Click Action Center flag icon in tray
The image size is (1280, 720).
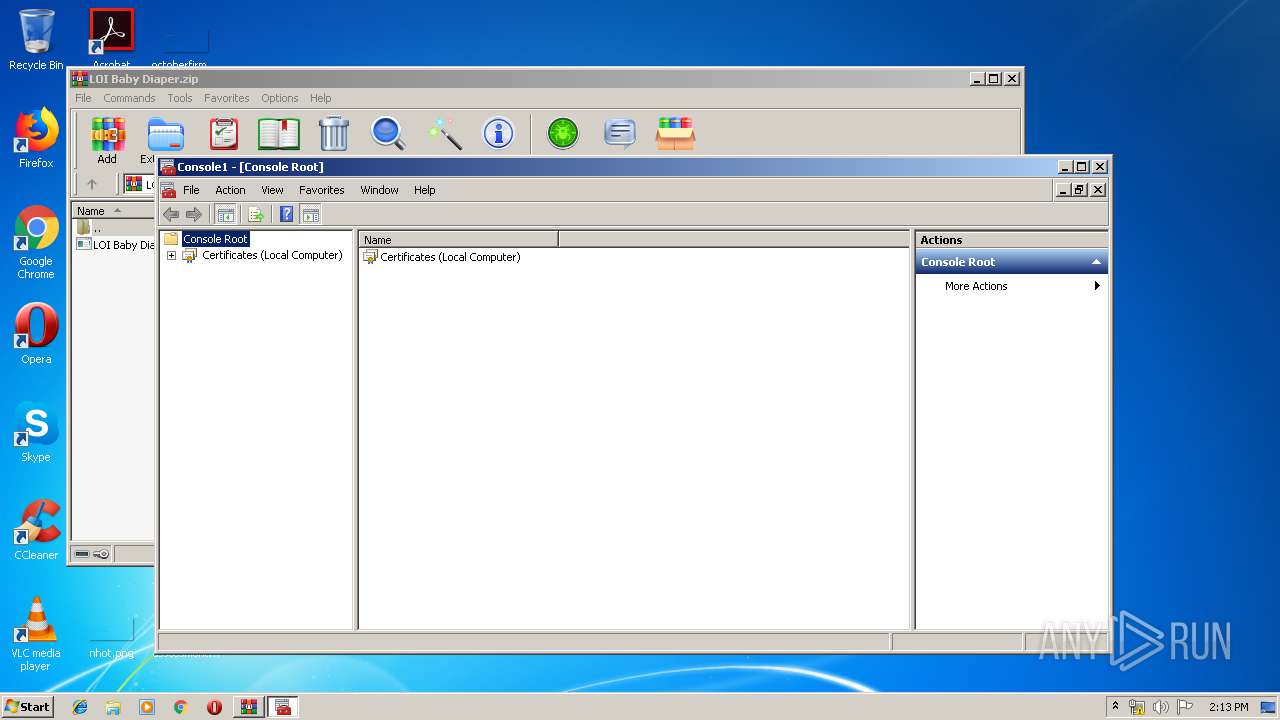(x=1185, y=707)
